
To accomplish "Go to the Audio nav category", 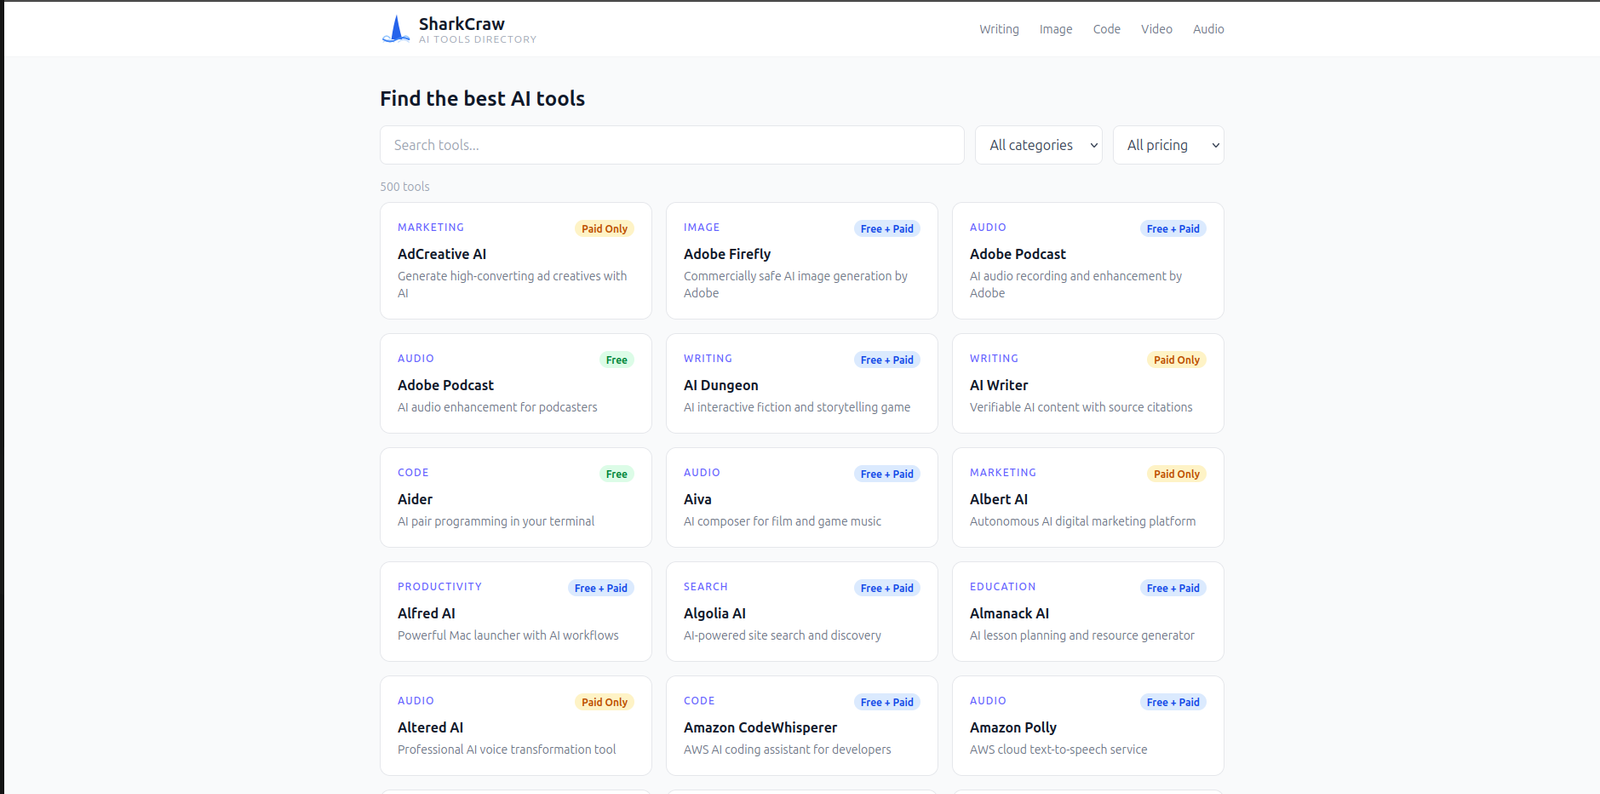I will [x=1208, y=29].
